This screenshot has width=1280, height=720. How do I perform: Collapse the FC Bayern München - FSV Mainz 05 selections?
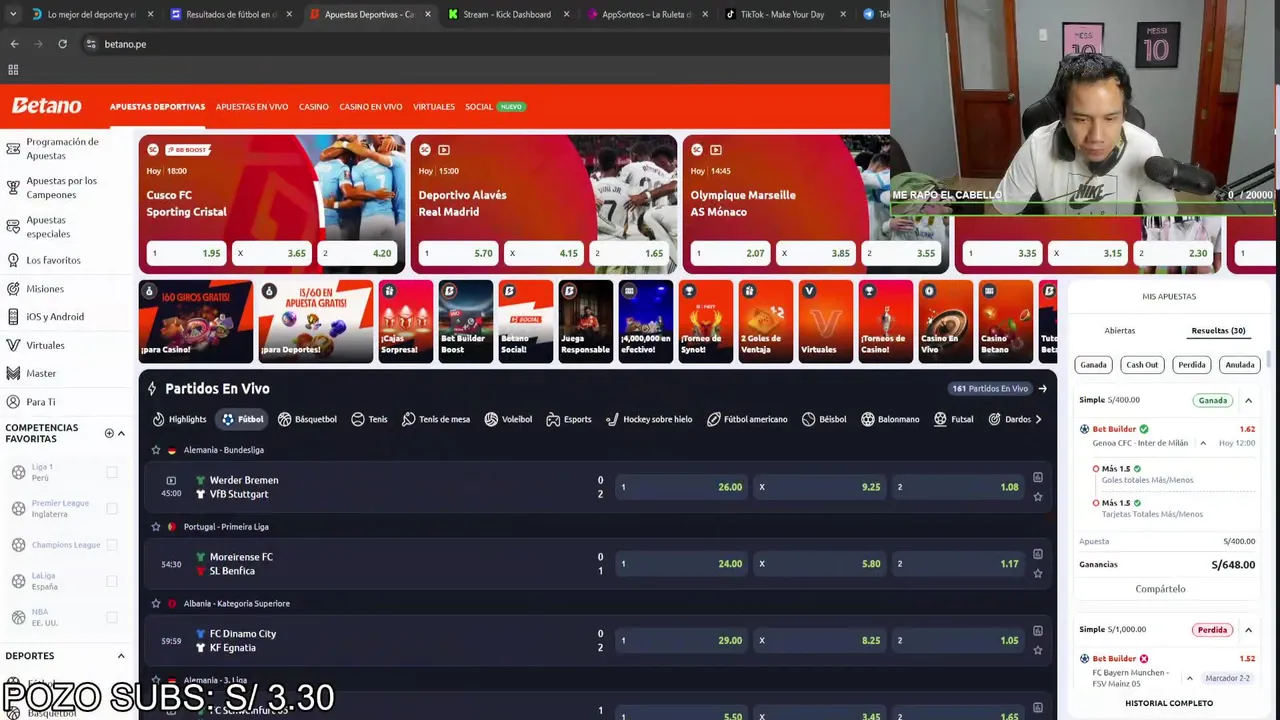(x=1189, y=678)
